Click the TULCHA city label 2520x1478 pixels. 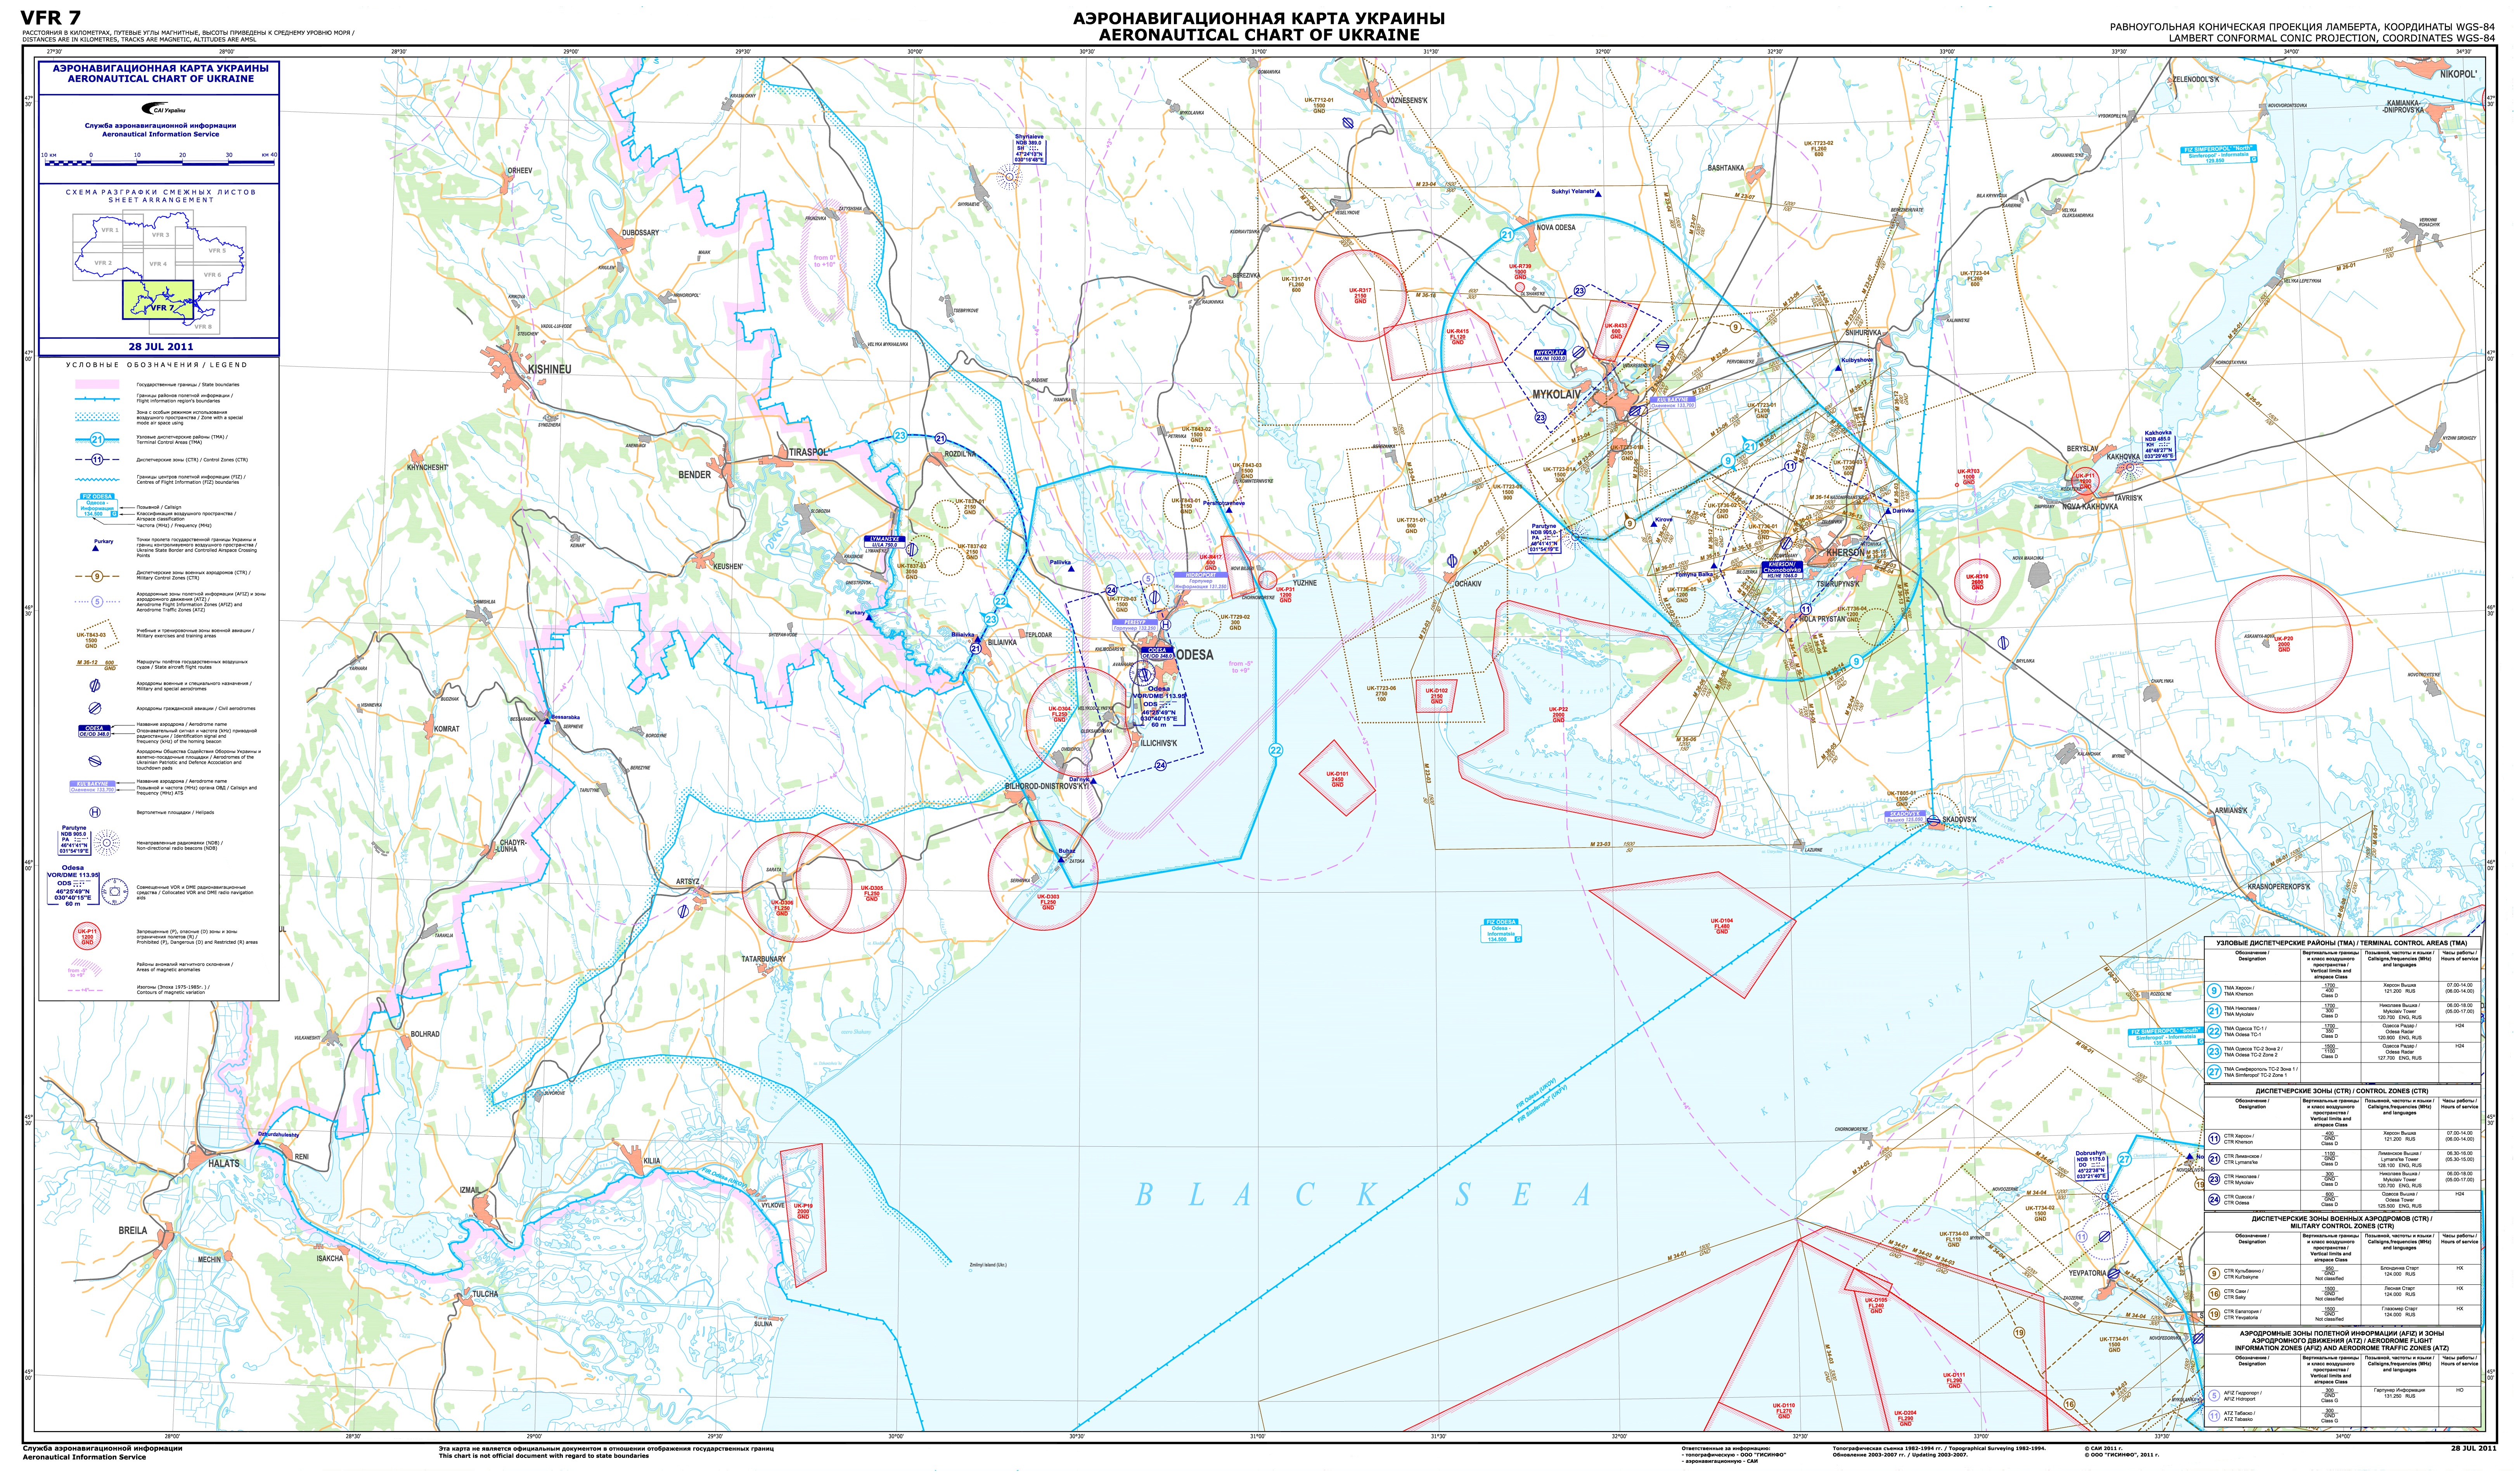[x=485, y=1294]
